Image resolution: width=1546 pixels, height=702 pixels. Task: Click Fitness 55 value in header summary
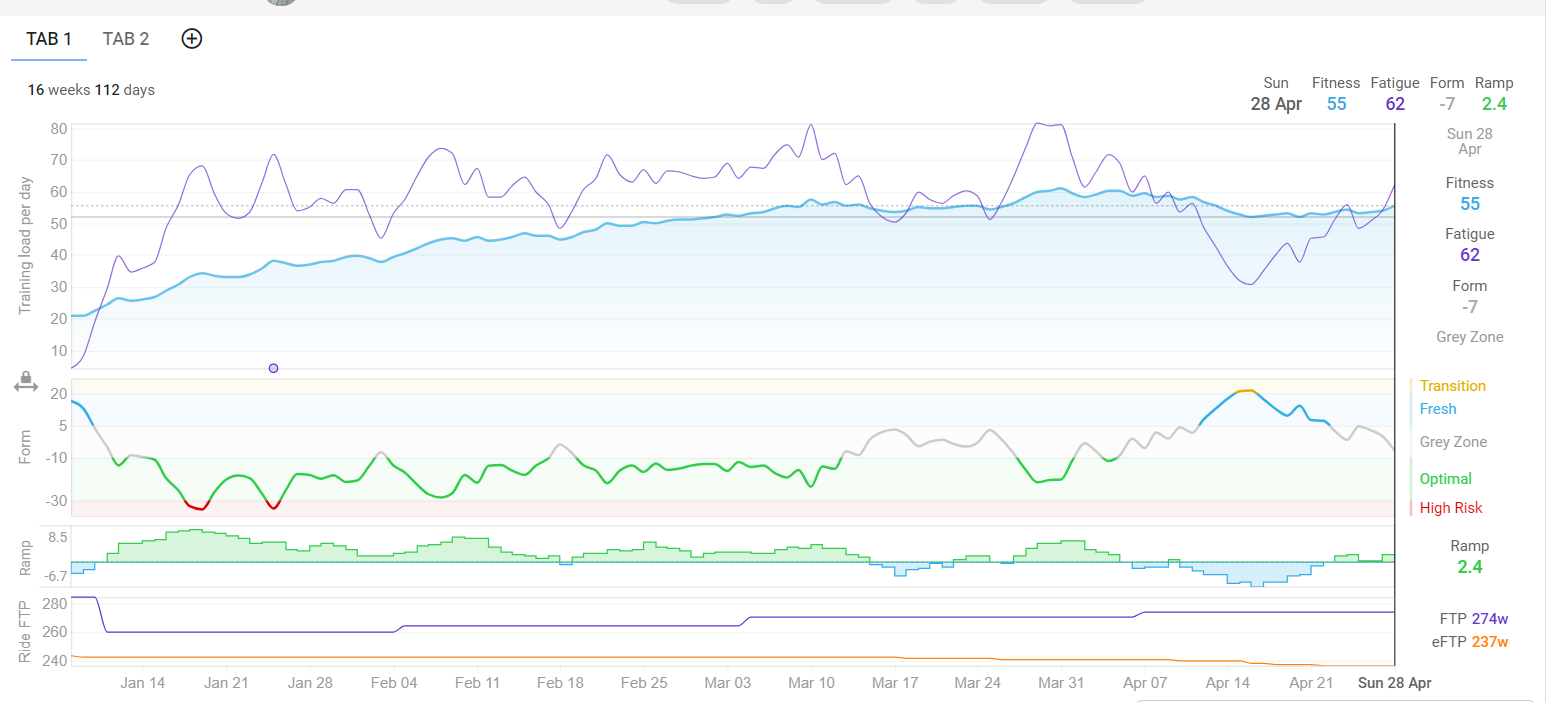tap(1336, 103)
